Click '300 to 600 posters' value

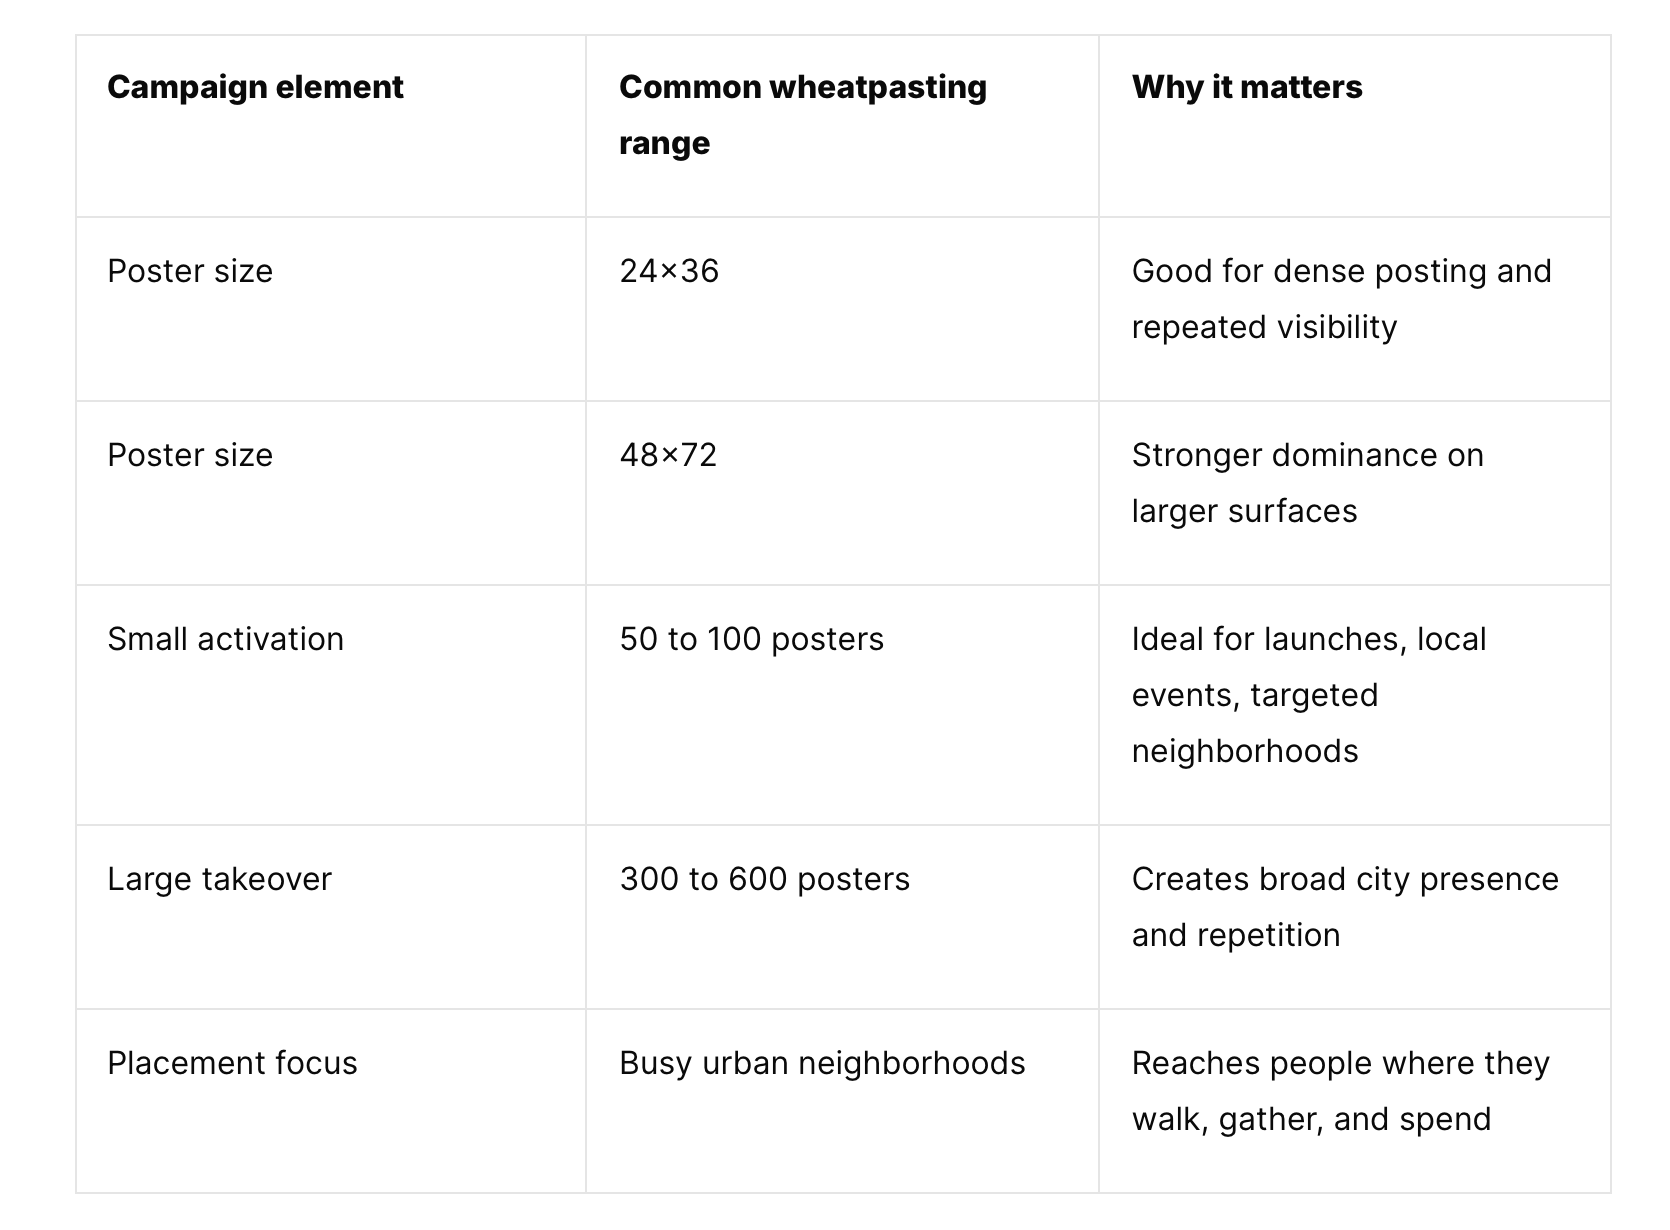765,879
